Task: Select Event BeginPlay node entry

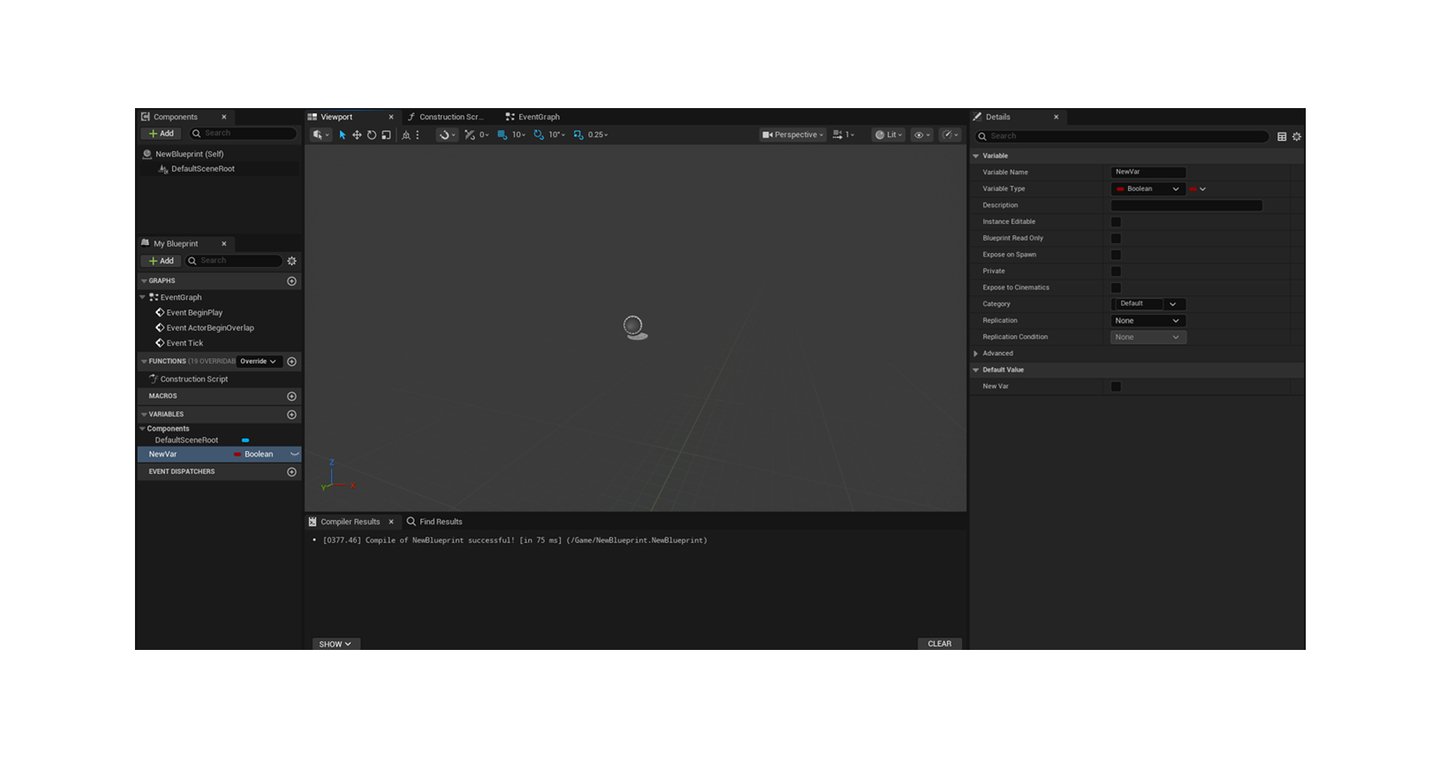Action: click(x=194, y=313)
